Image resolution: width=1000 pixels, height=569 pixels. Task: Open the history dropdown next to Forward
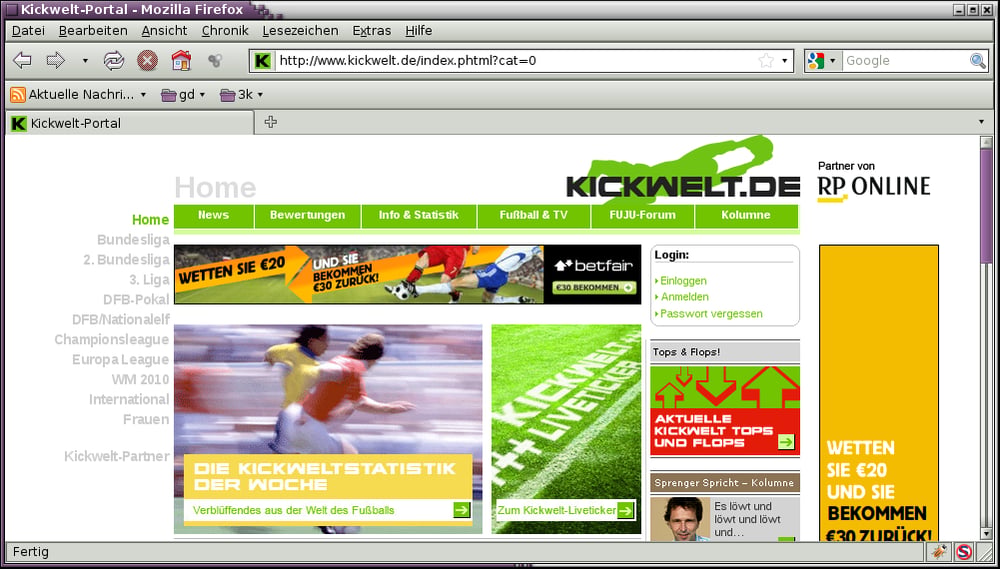pos(85,61)
